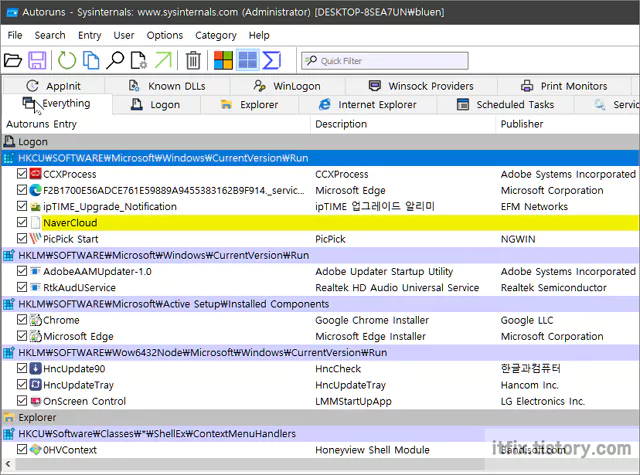Click the Save floppy disk icon
Image resolution: width=640 pixels, height=475 pixels.
(x=37, y=60)
